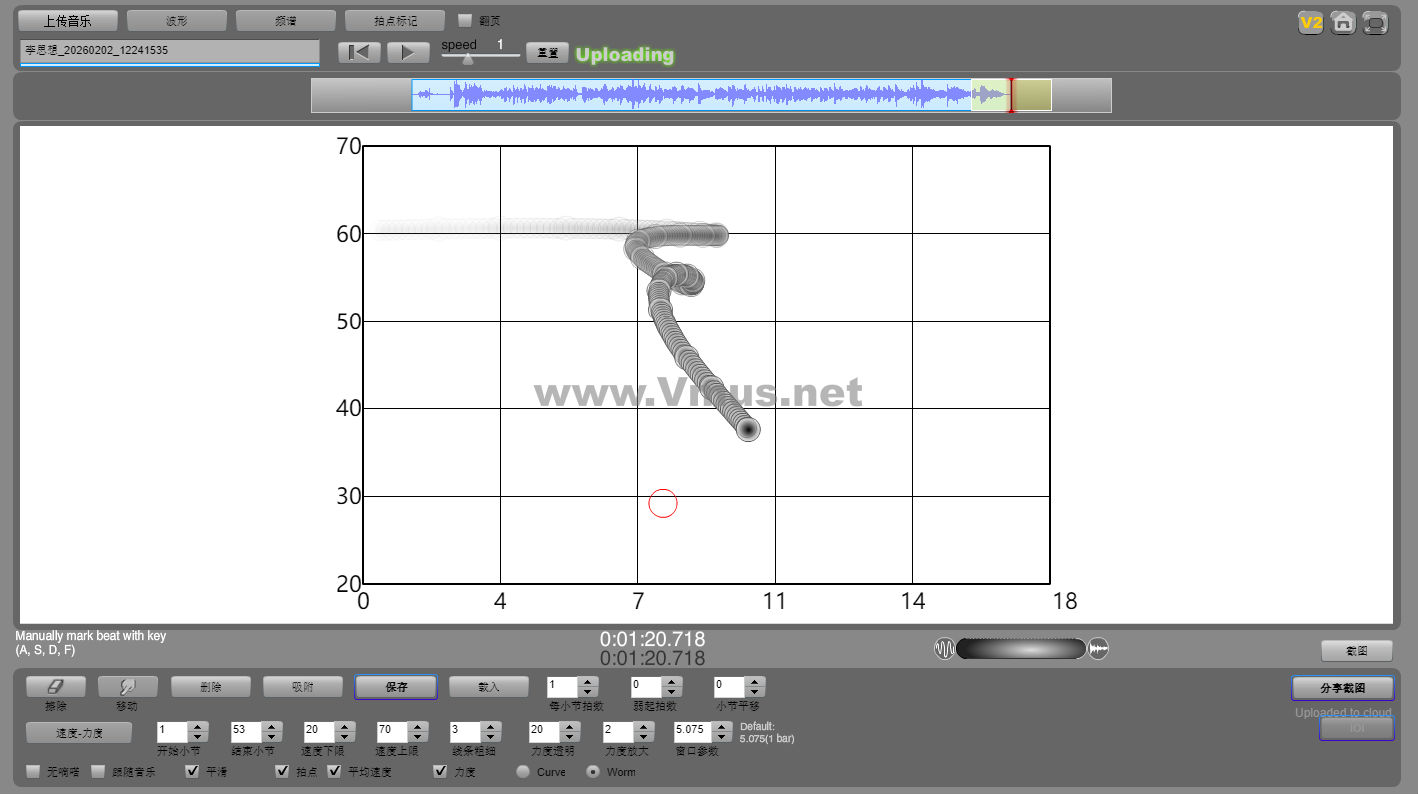Select the Curve radio button
Viewport: 1418px width, 794px height.
pos(523,772)
